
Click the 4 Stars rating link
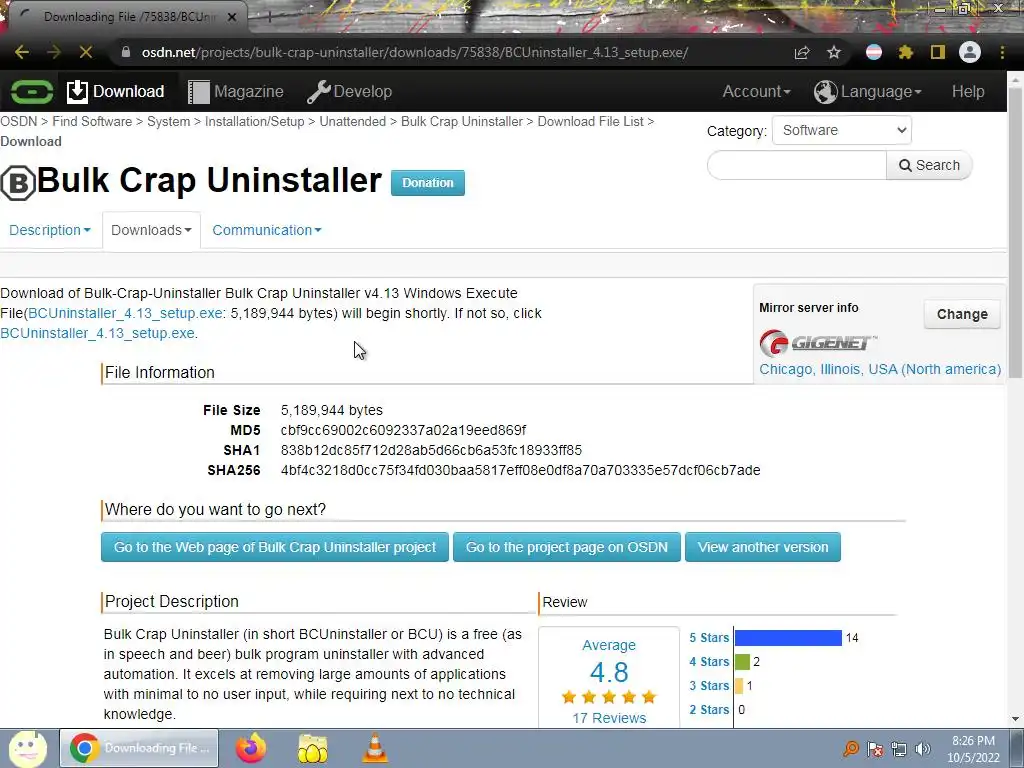click(709, 662)
